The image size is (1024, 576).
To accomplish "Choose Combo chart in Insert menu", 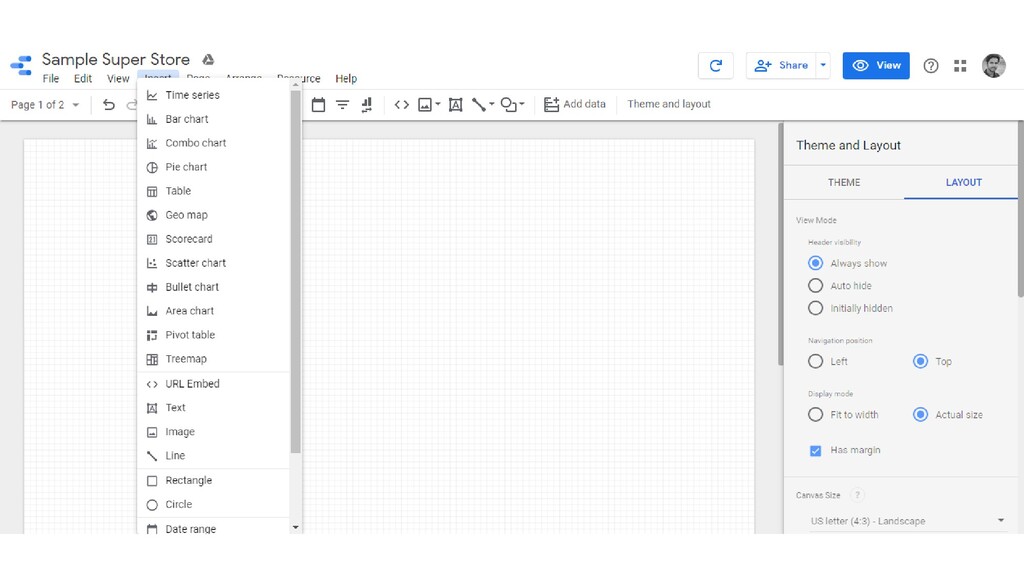I will tap(214, 143).
